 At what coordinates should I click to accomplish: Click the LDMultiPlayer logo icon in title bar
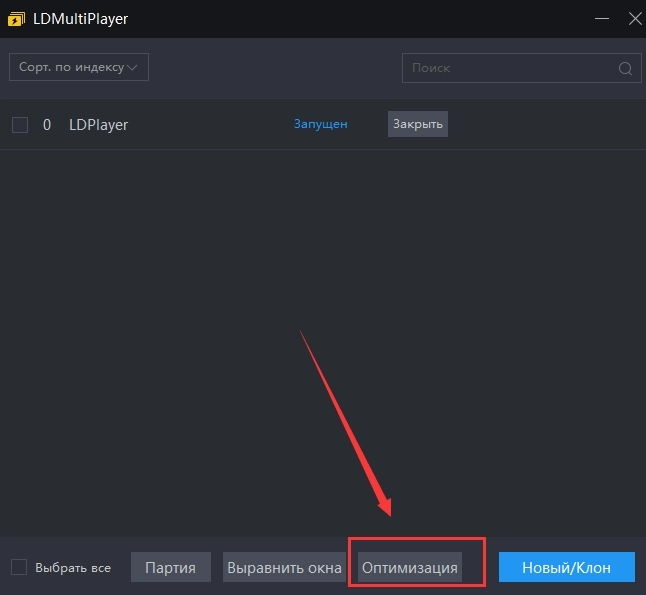[16, 18]
